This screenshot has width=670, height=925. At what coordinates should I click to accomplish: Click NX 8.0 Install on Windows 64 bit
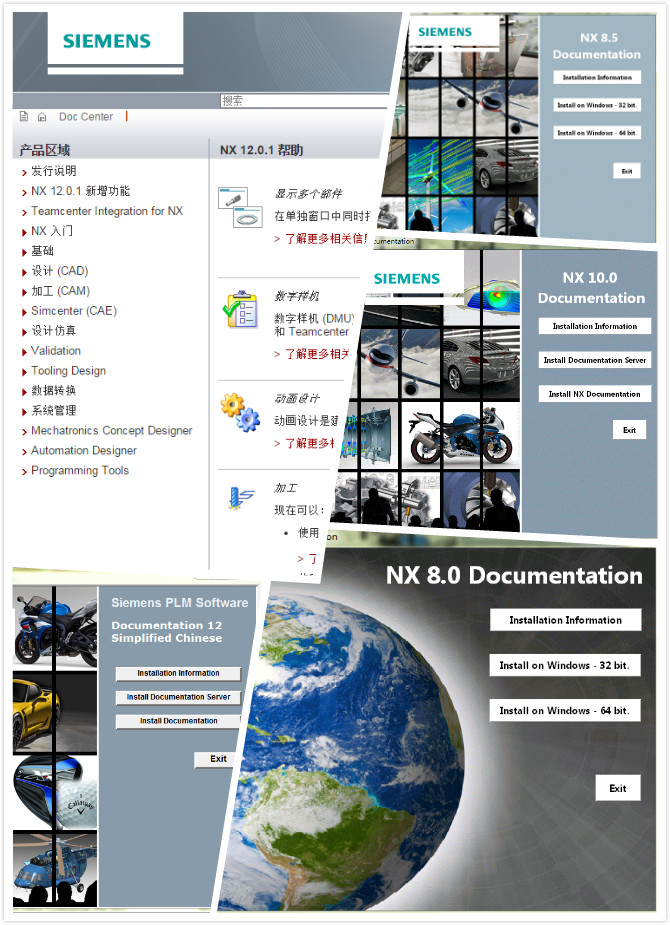pos(565,711)
